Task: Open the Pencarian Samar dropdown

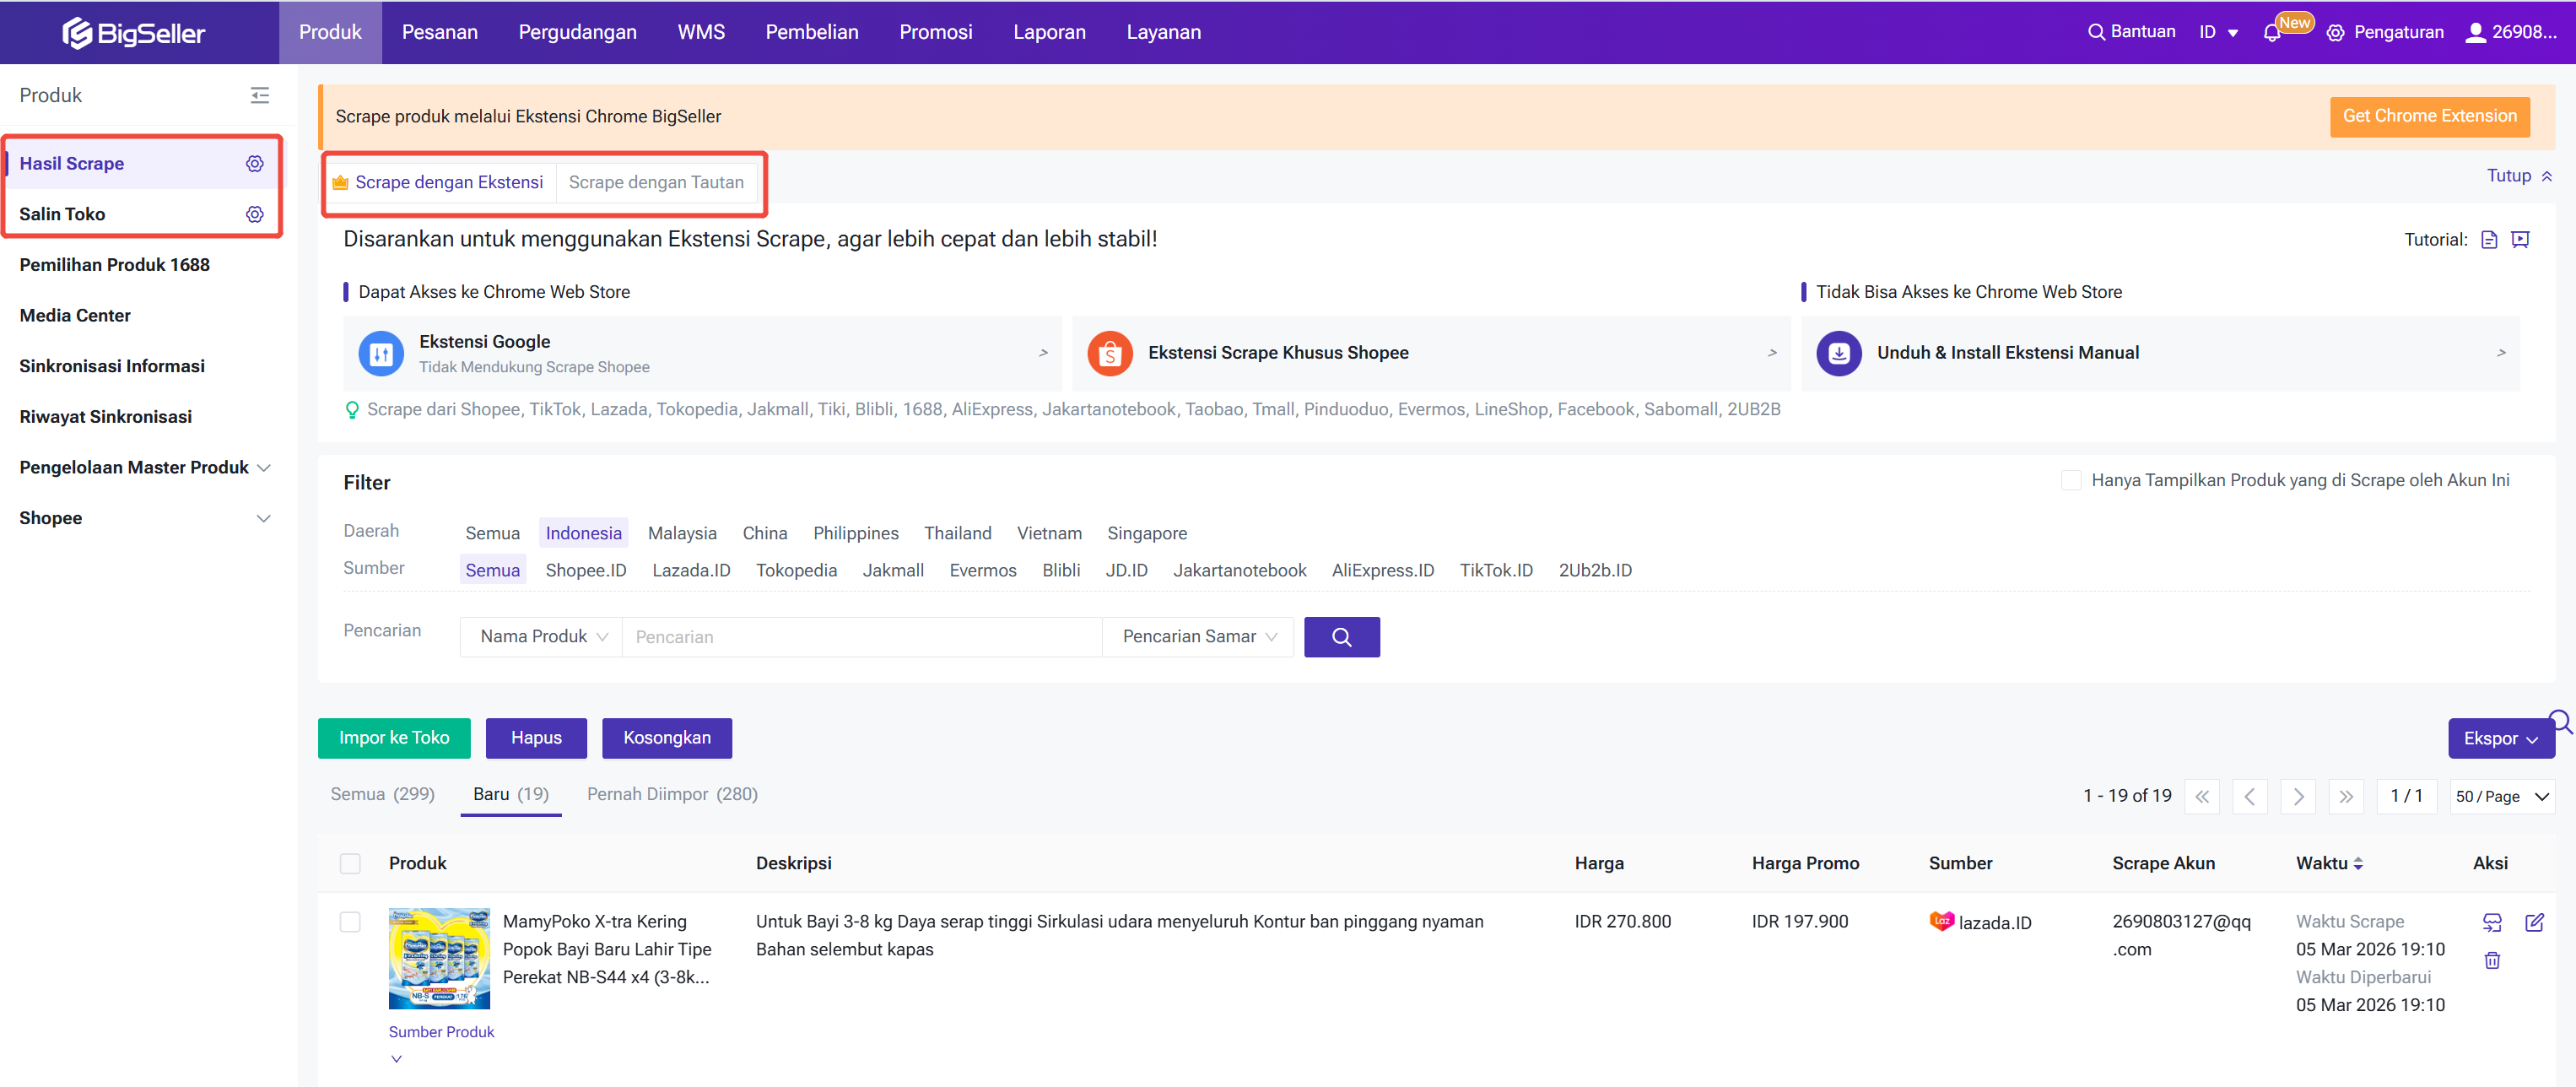Action: tap(1197, 637)
